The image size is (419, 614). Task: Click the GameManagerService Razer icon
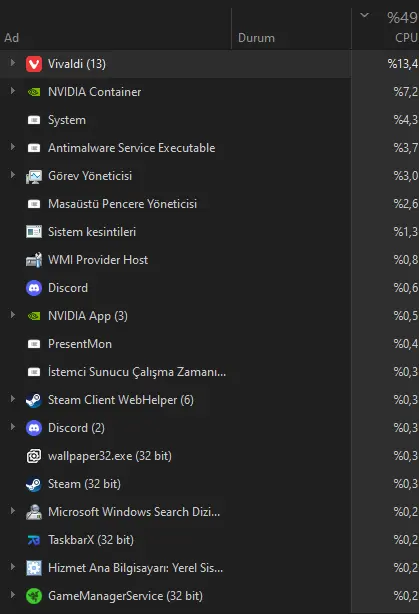(x=34, y=596)
